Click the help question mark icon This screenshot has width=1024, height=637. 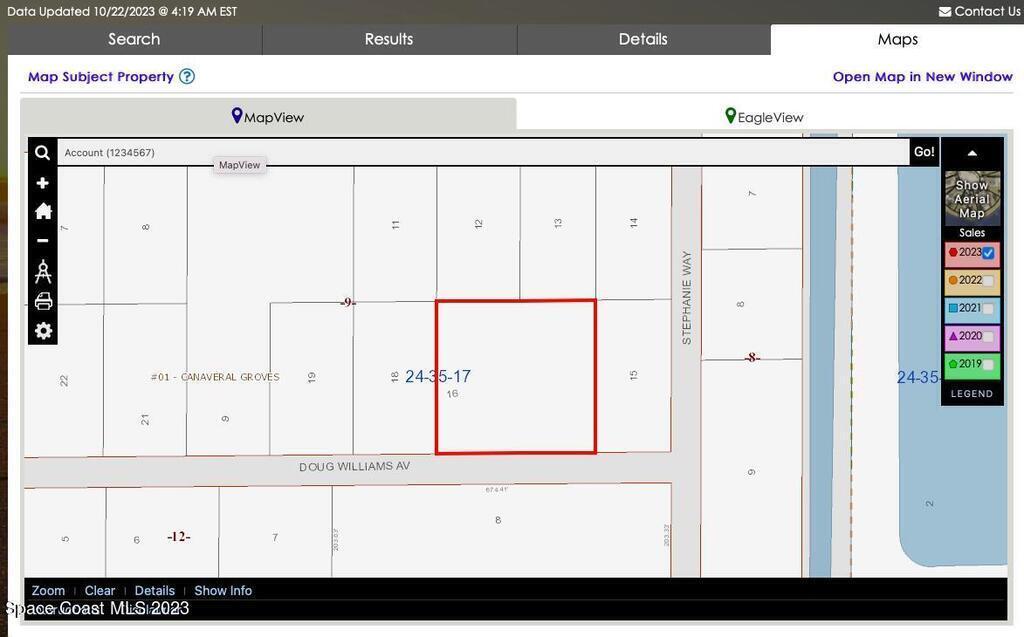tap(187, 77)
